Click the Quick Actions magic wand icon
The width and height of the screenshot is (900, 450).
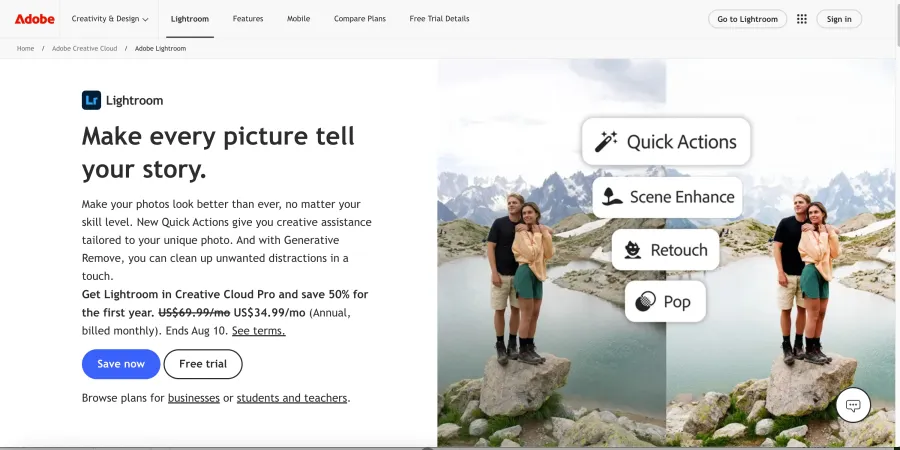[606, 141]
